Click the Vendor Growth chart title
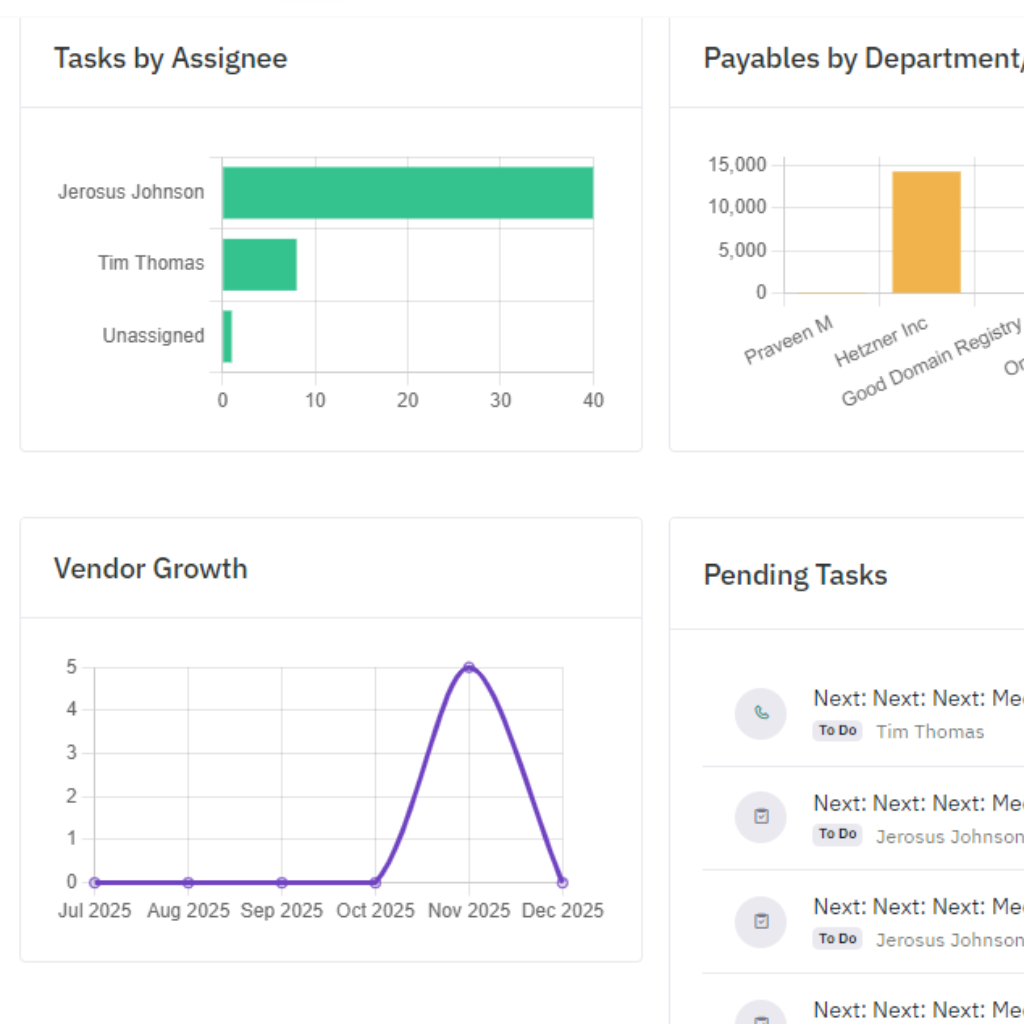 tap(149, 568)
